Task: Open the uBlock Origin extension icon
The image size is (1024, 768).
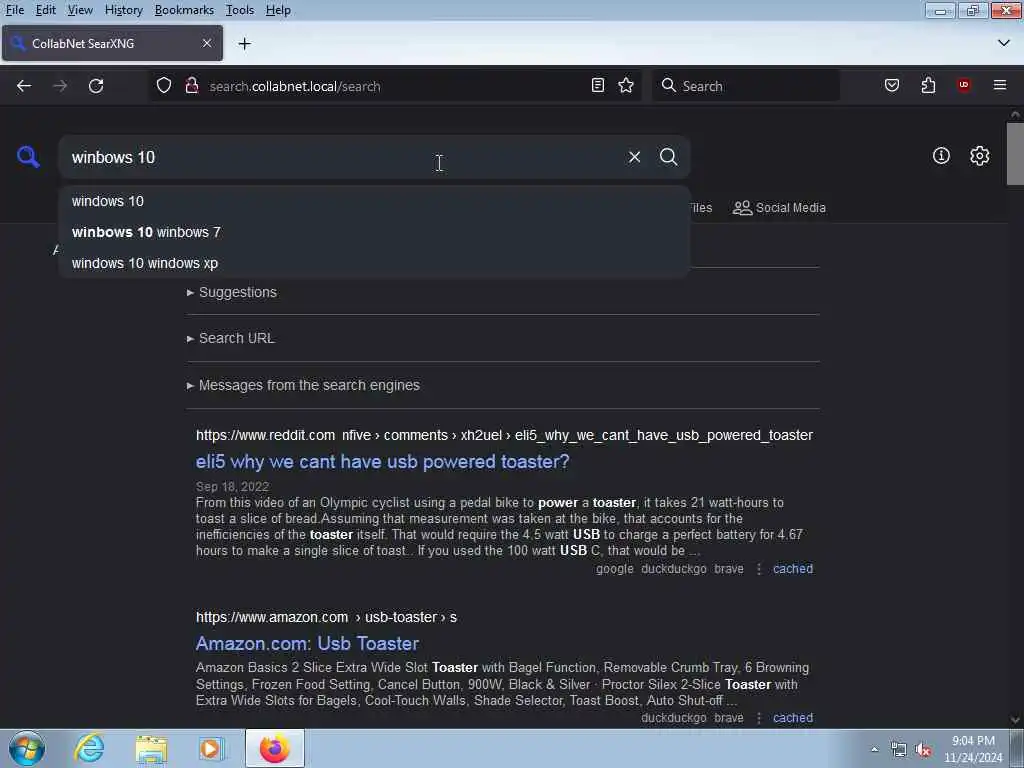Action: (964, 86)
